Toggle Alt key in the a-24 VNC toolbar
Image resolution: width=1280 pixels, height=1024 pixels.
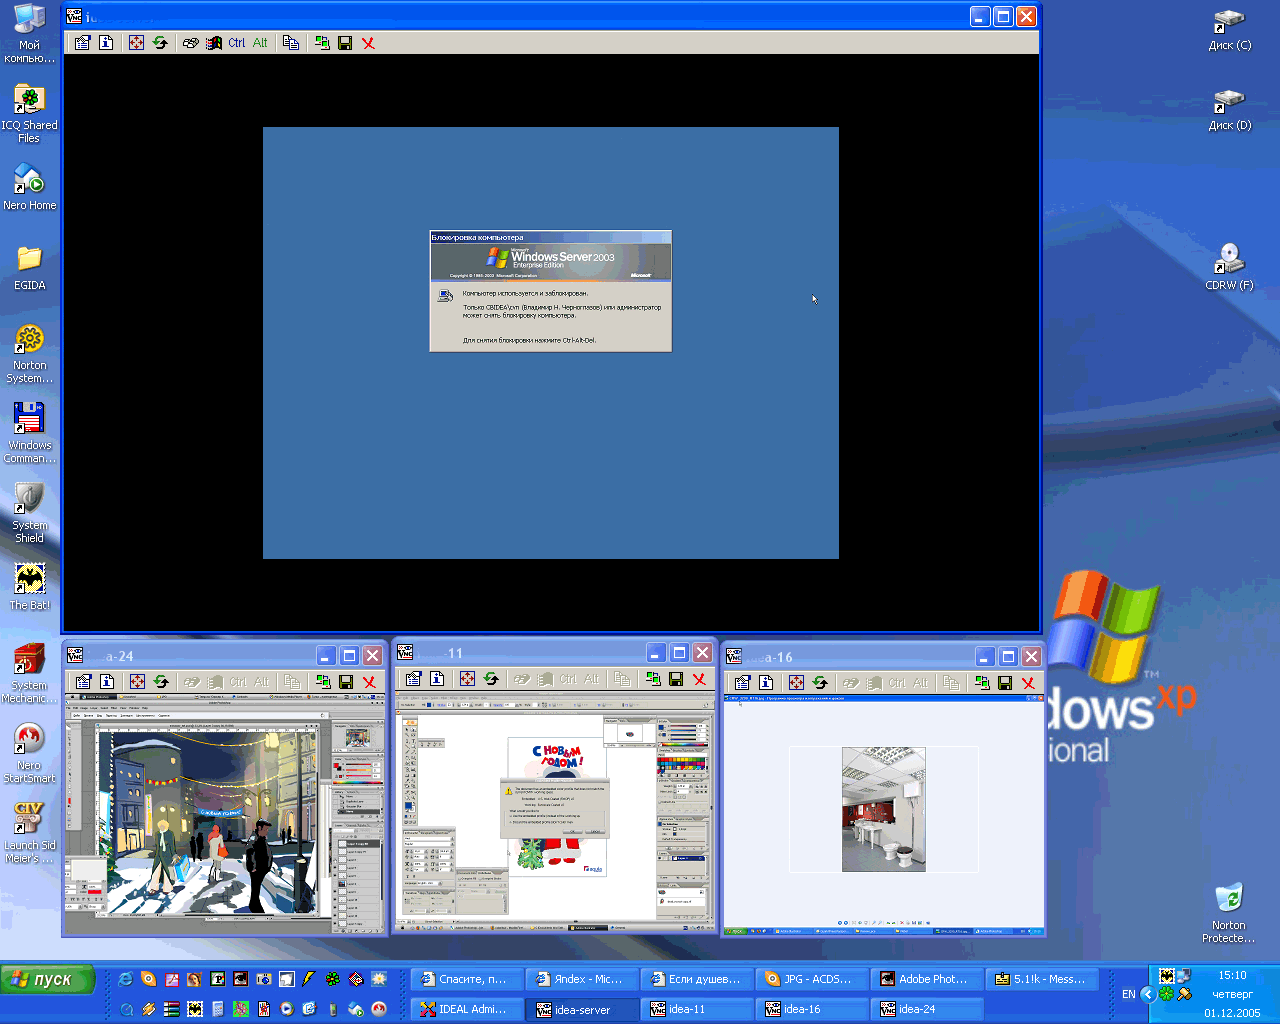(x=262, y=682)
